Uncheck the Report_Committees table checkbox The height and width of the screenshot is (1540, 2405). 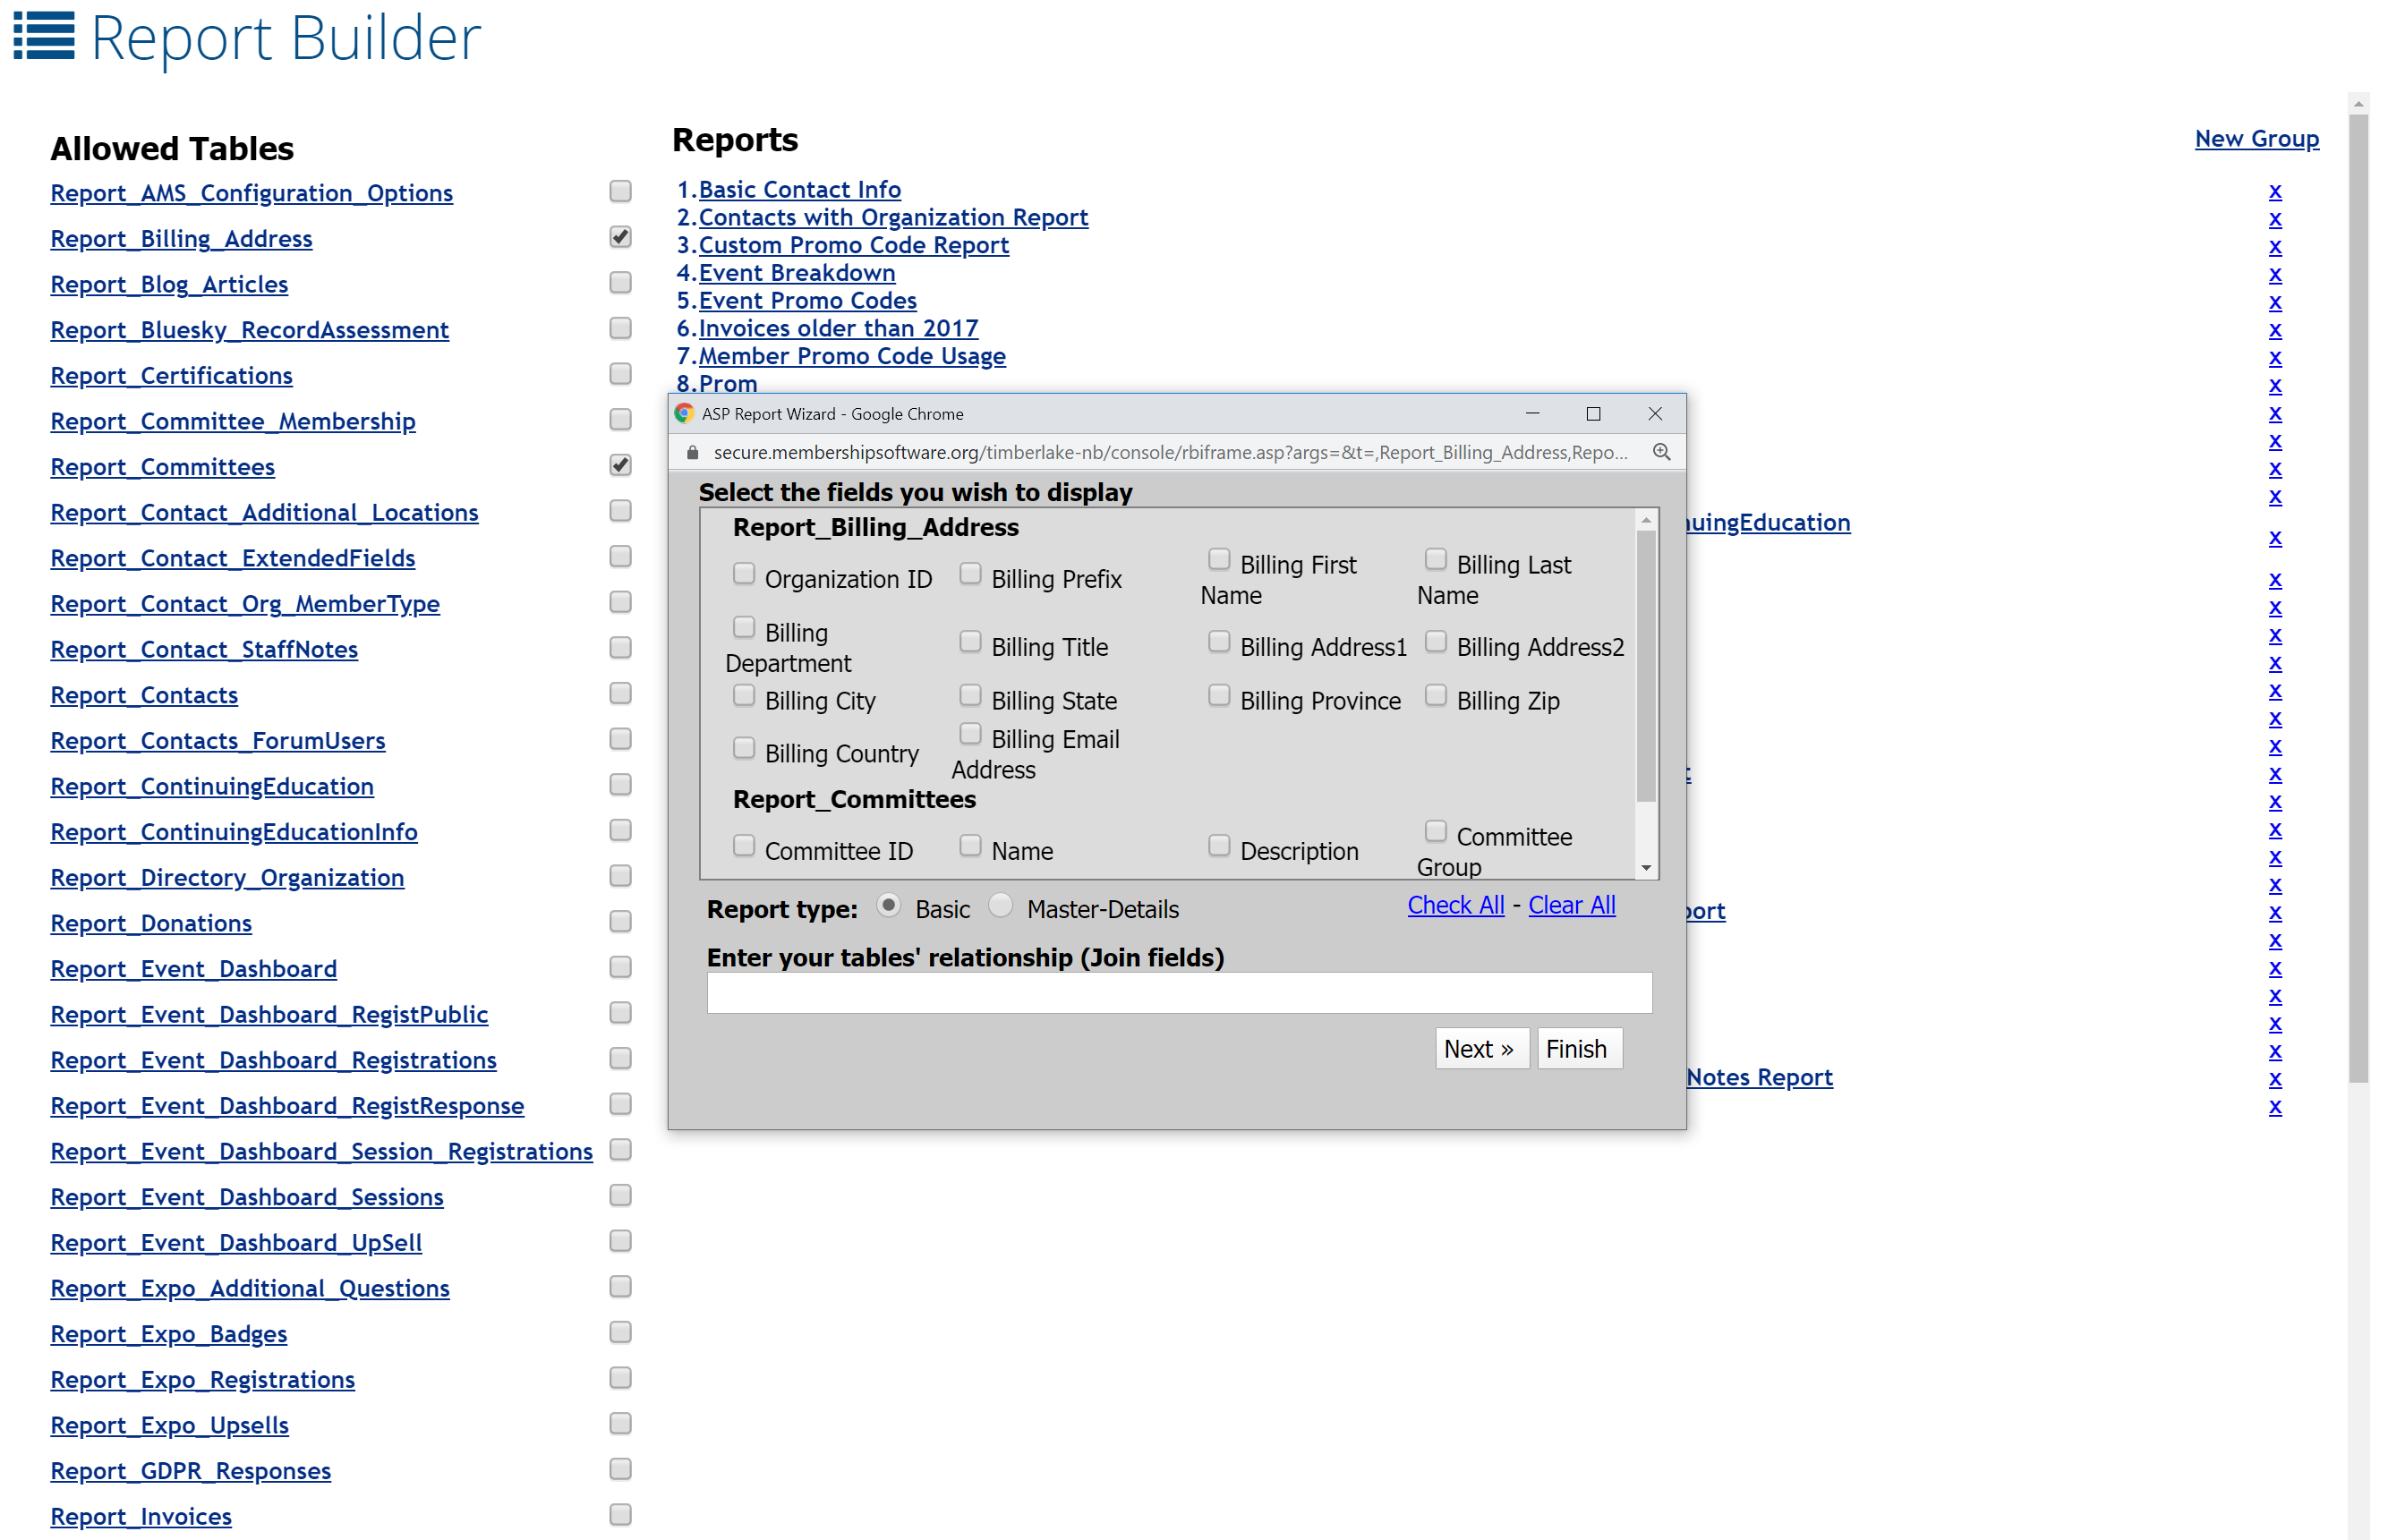pyautogui.click(x=620, y=464)
